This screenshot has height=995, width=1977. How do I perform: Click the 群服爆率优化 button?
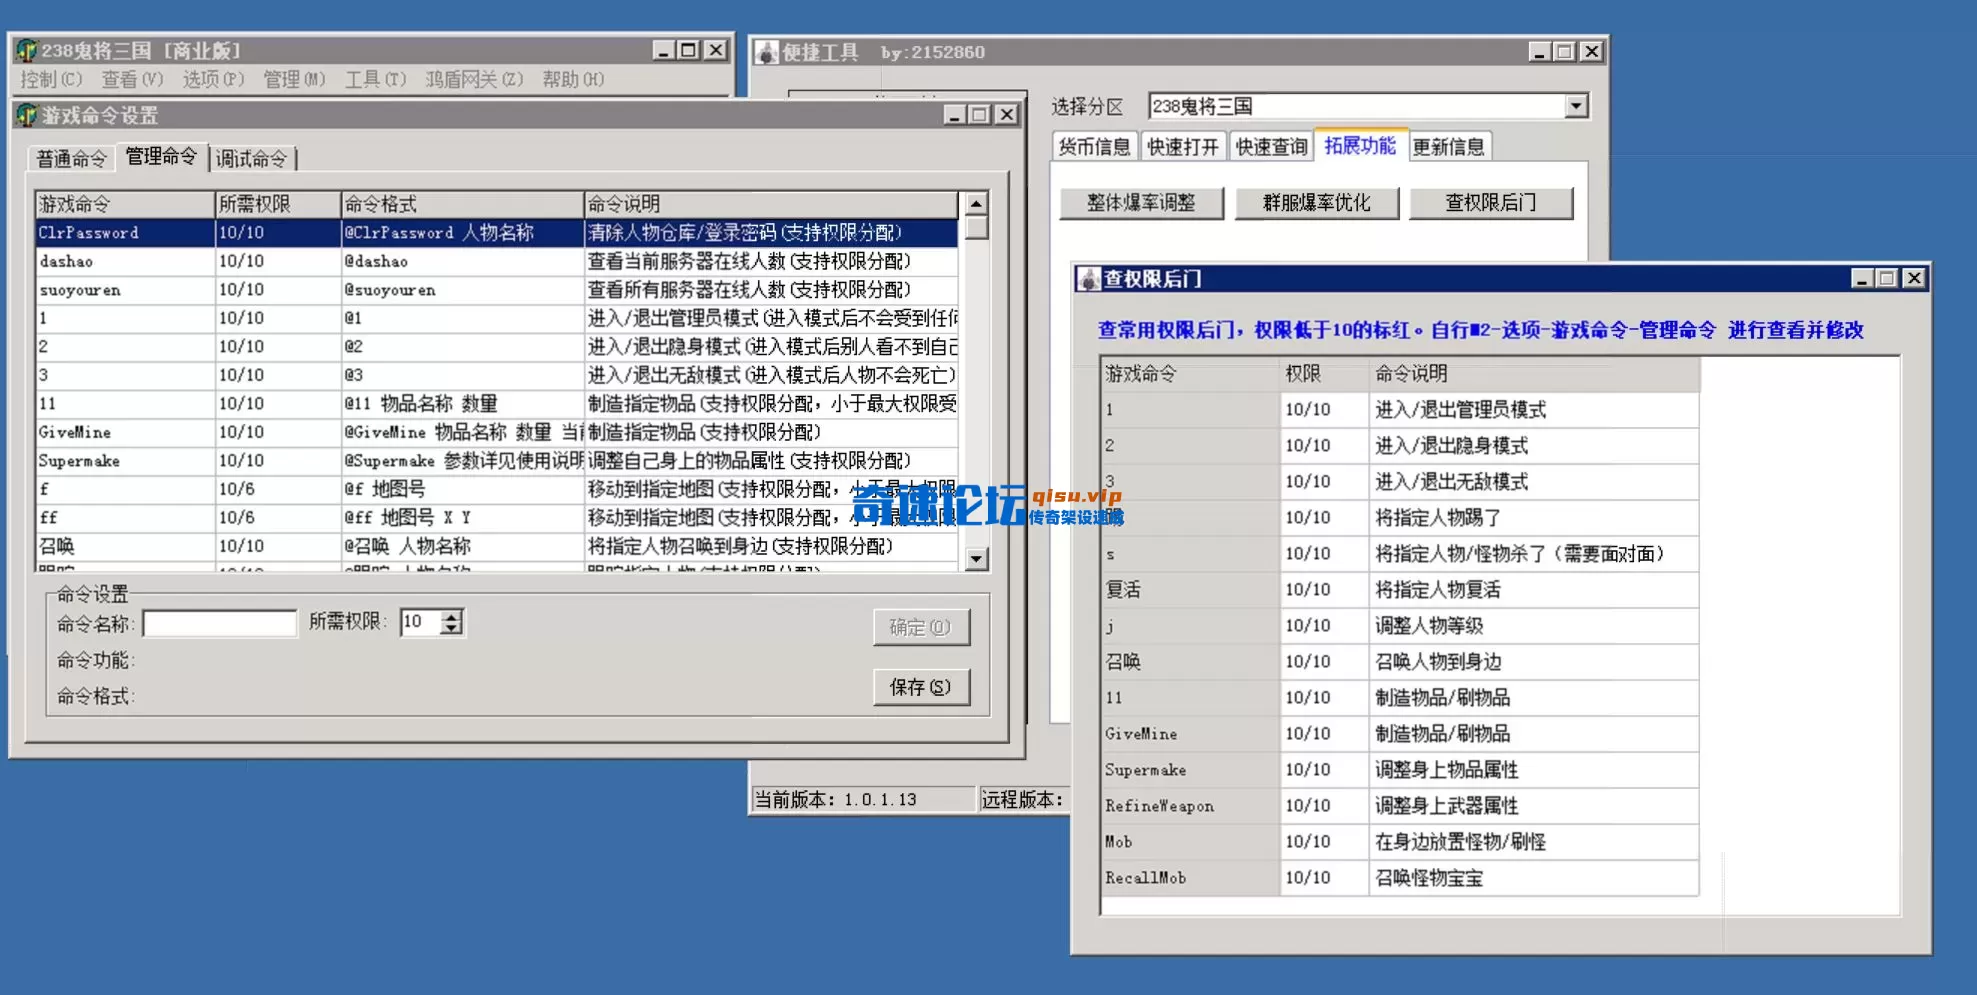[x=1316, y=203]
